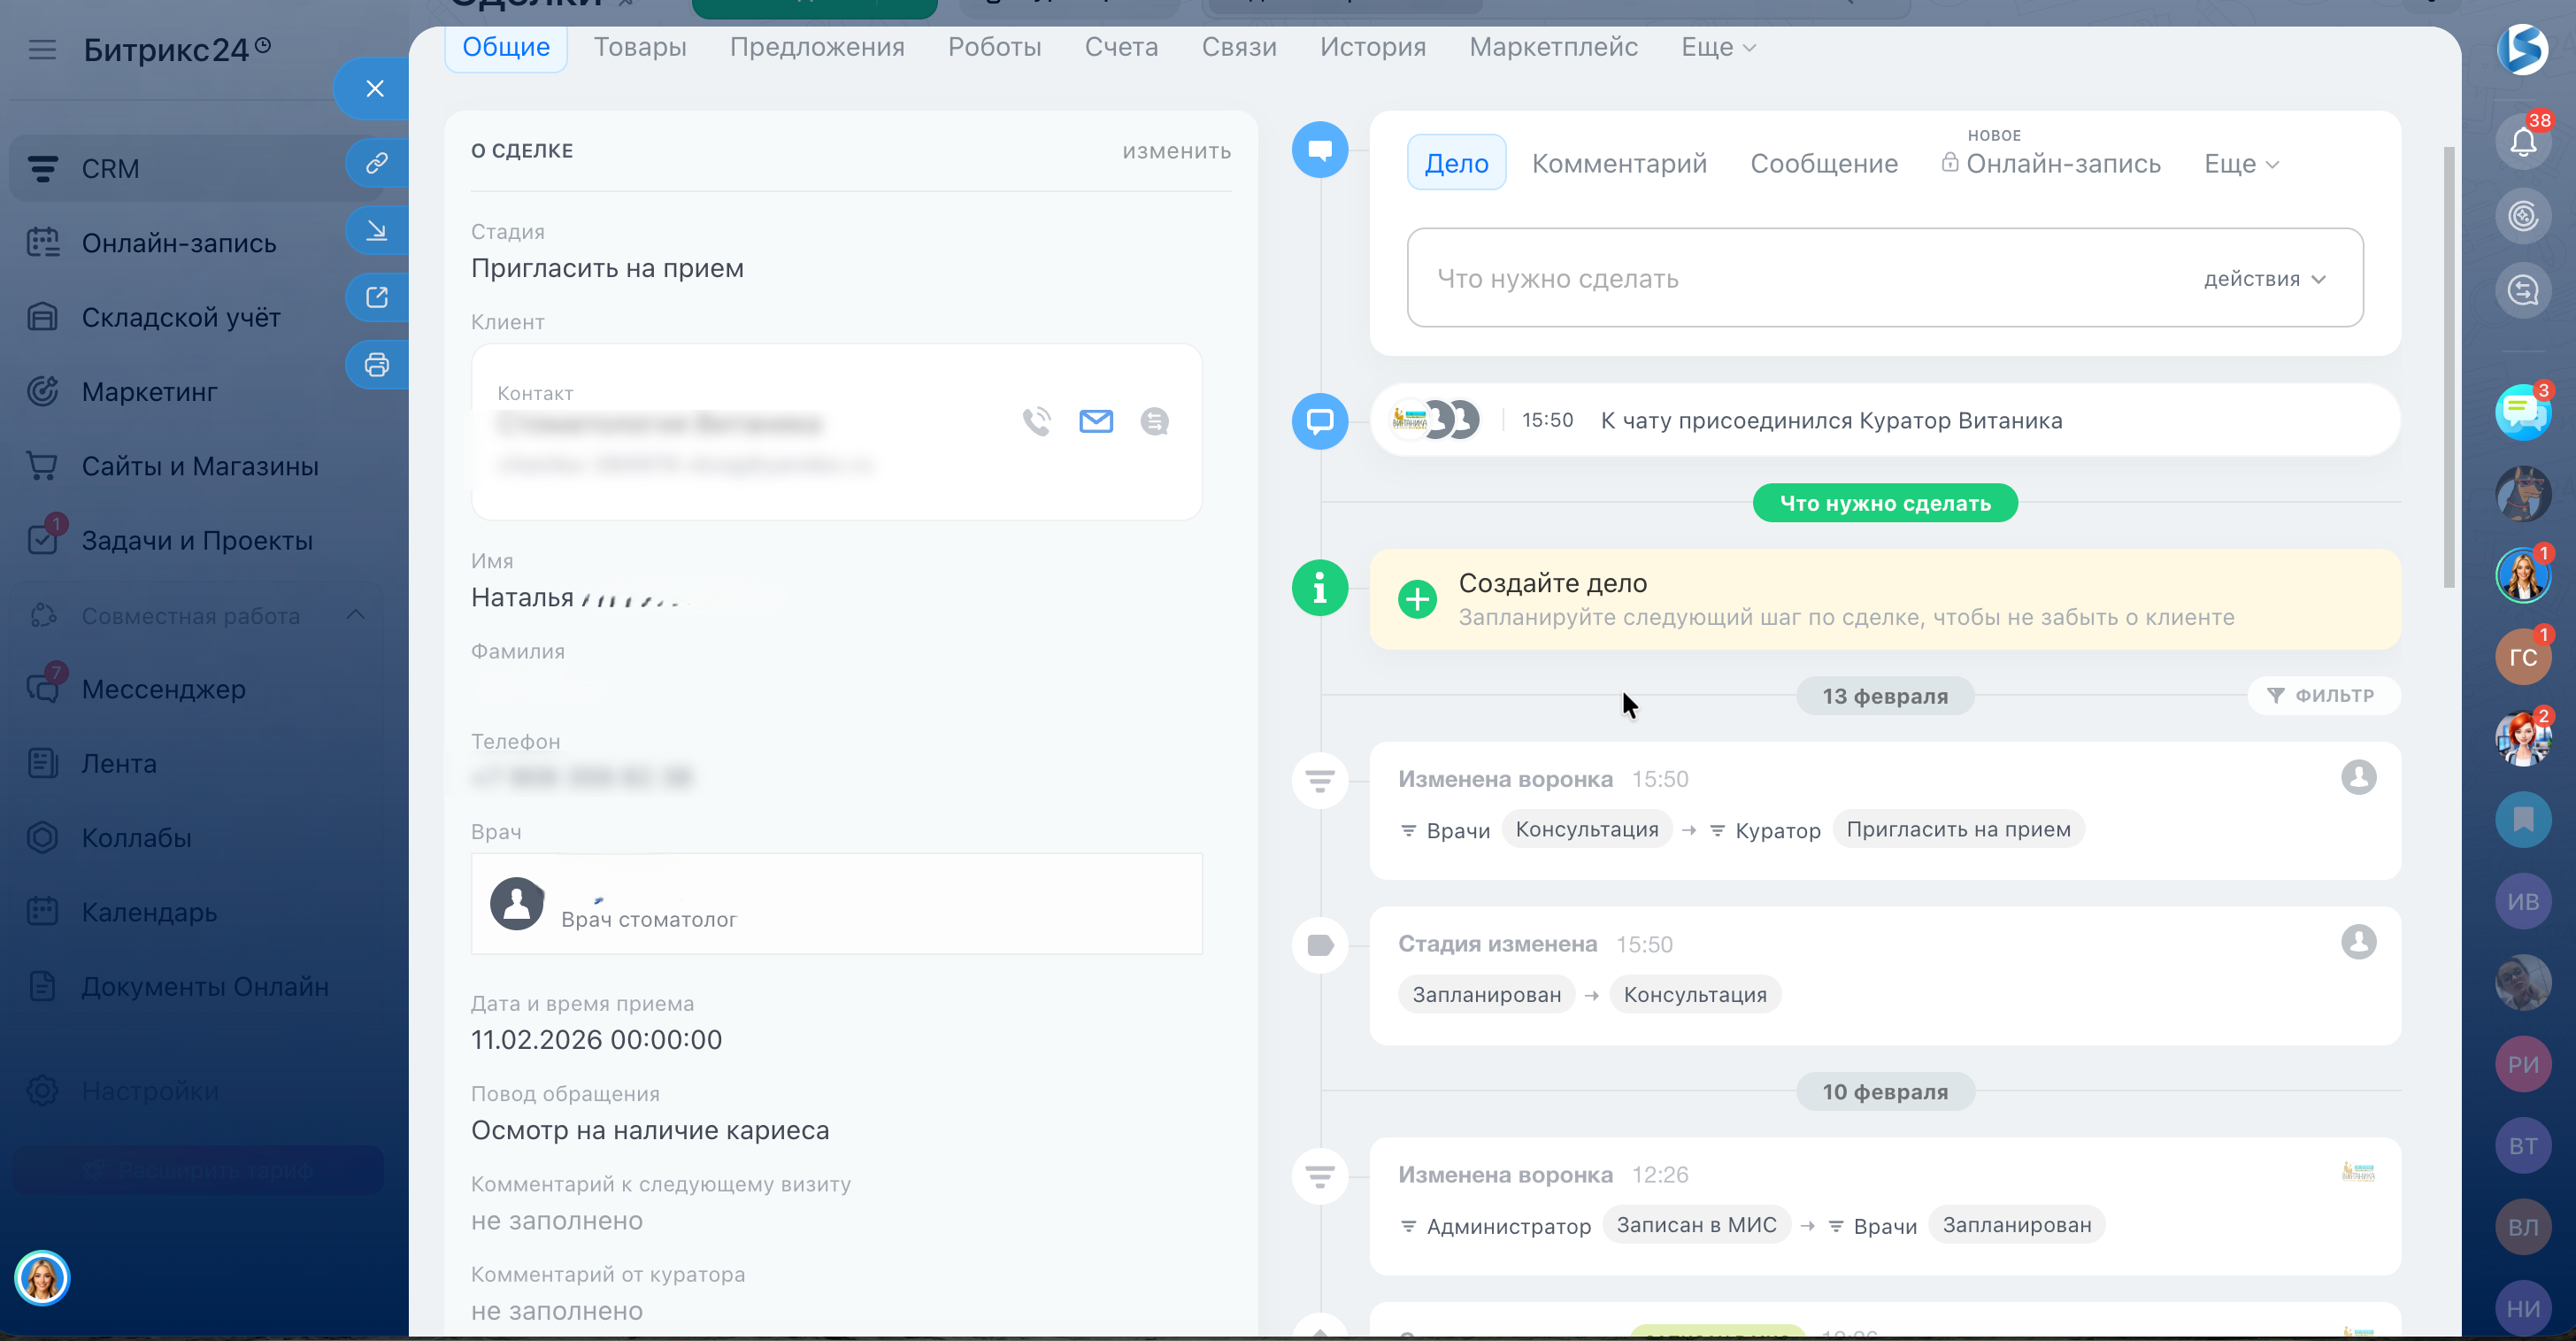The width and height of the screenshot is (2576, 1341).
Task: Click the notifications bell icon
Action: [2523, 142]
